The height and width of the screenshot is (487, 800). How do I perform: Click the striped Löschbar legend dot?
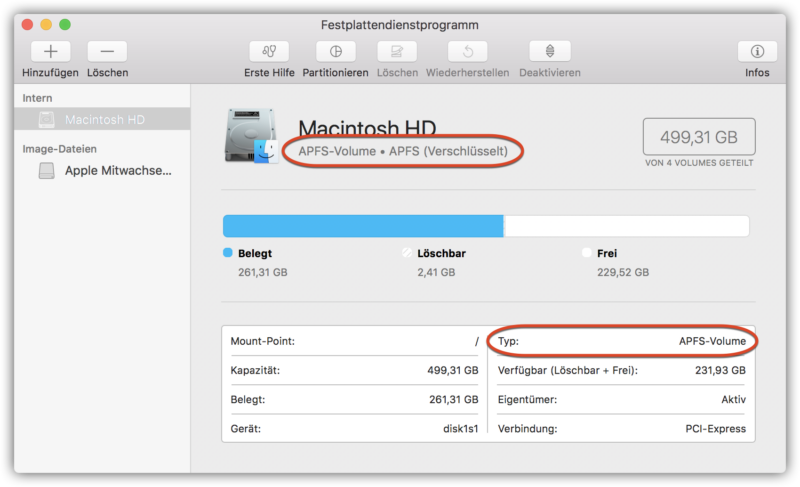pyautogui.click(x=407, y=253)
